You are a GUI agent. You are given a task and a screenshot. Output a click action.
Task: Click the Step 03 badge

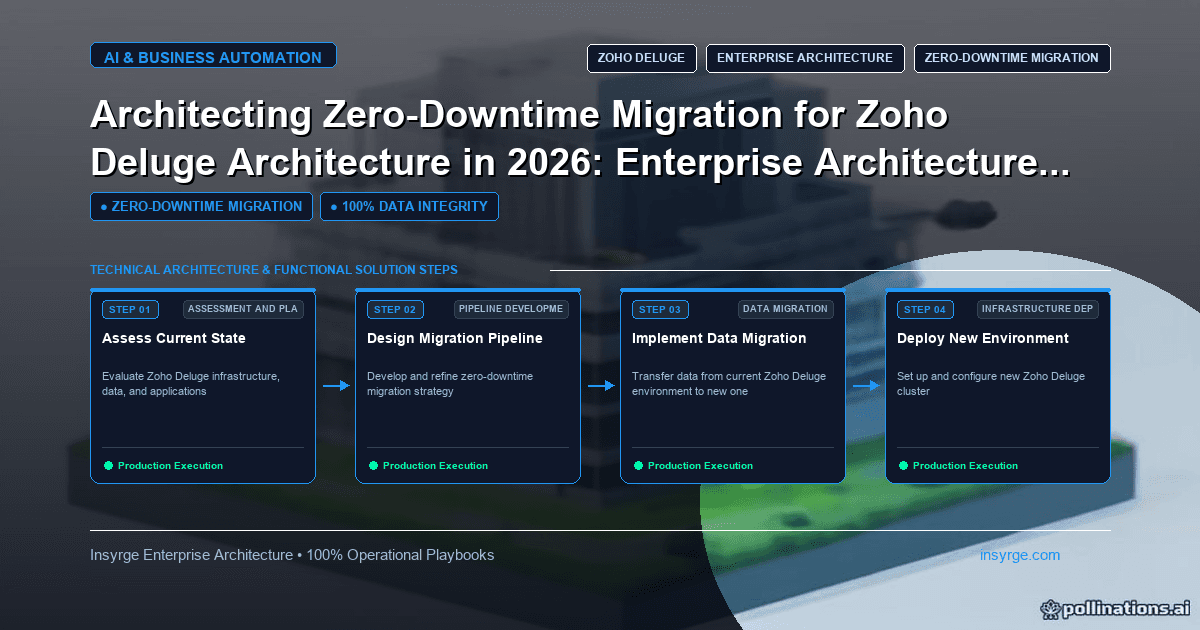click(660, 310)
